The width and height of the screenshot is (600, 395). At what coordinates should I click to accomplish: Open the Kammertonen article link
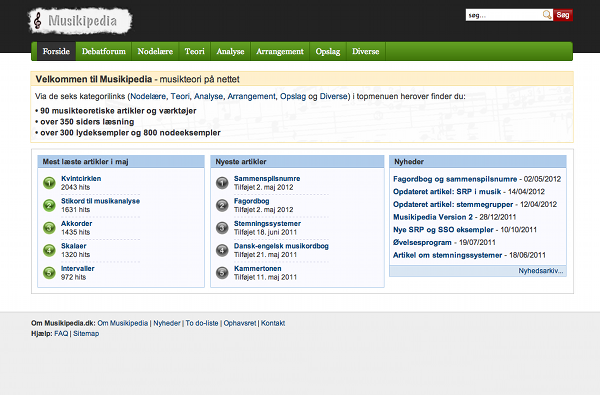click(258, 268)
